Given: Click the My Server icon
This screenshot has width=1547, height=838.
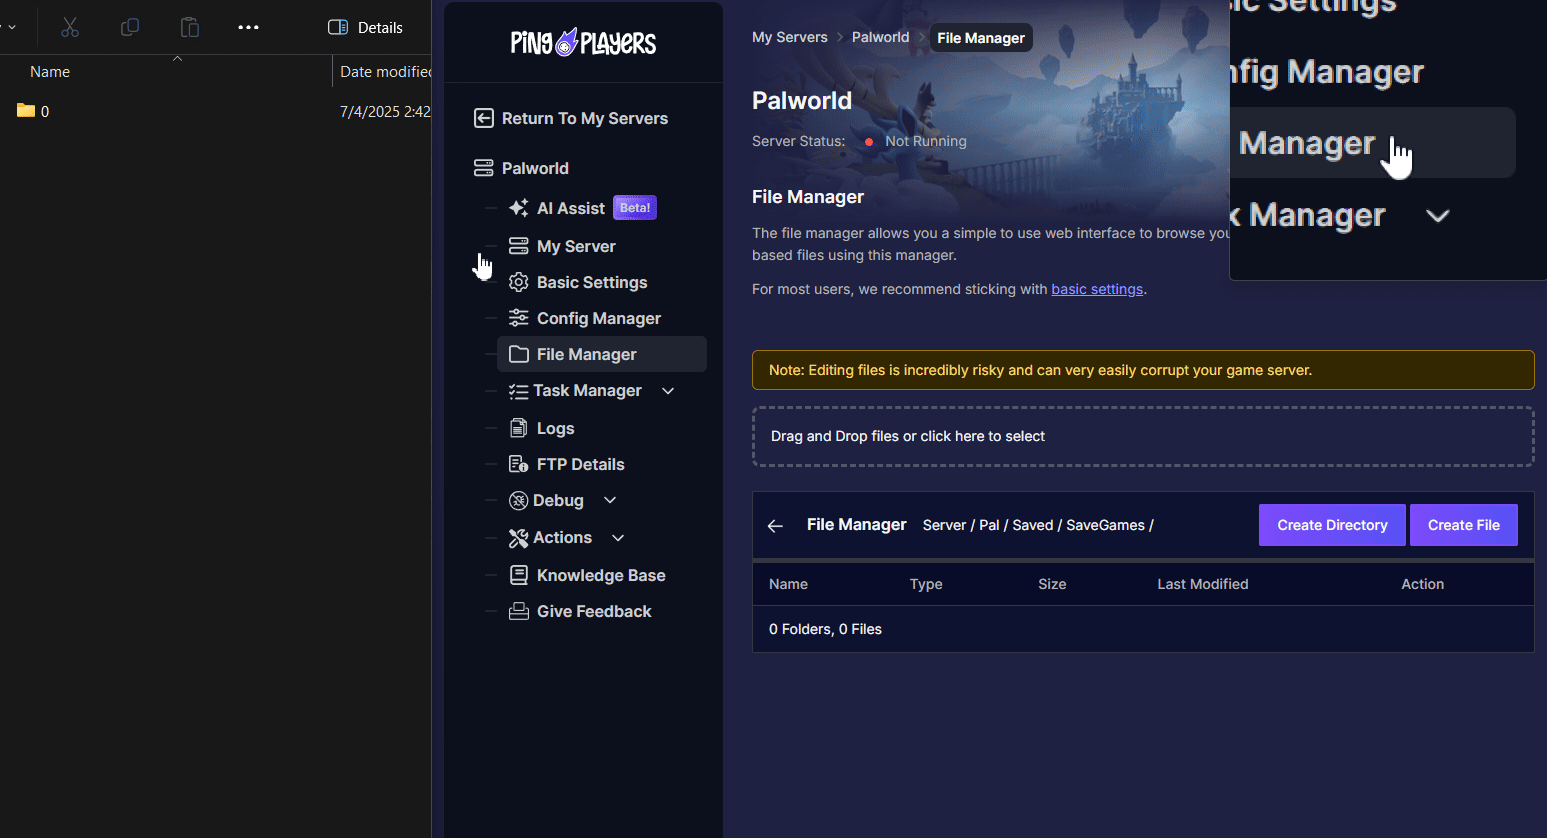Looking at the screenshot, I should click(x=519, y=246).
